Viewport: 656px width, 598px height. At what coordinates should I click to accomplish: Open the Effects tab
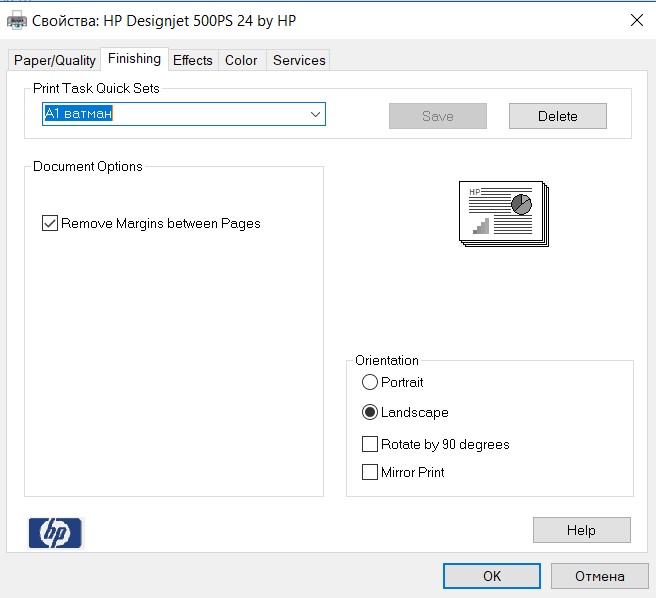[193, 60]
